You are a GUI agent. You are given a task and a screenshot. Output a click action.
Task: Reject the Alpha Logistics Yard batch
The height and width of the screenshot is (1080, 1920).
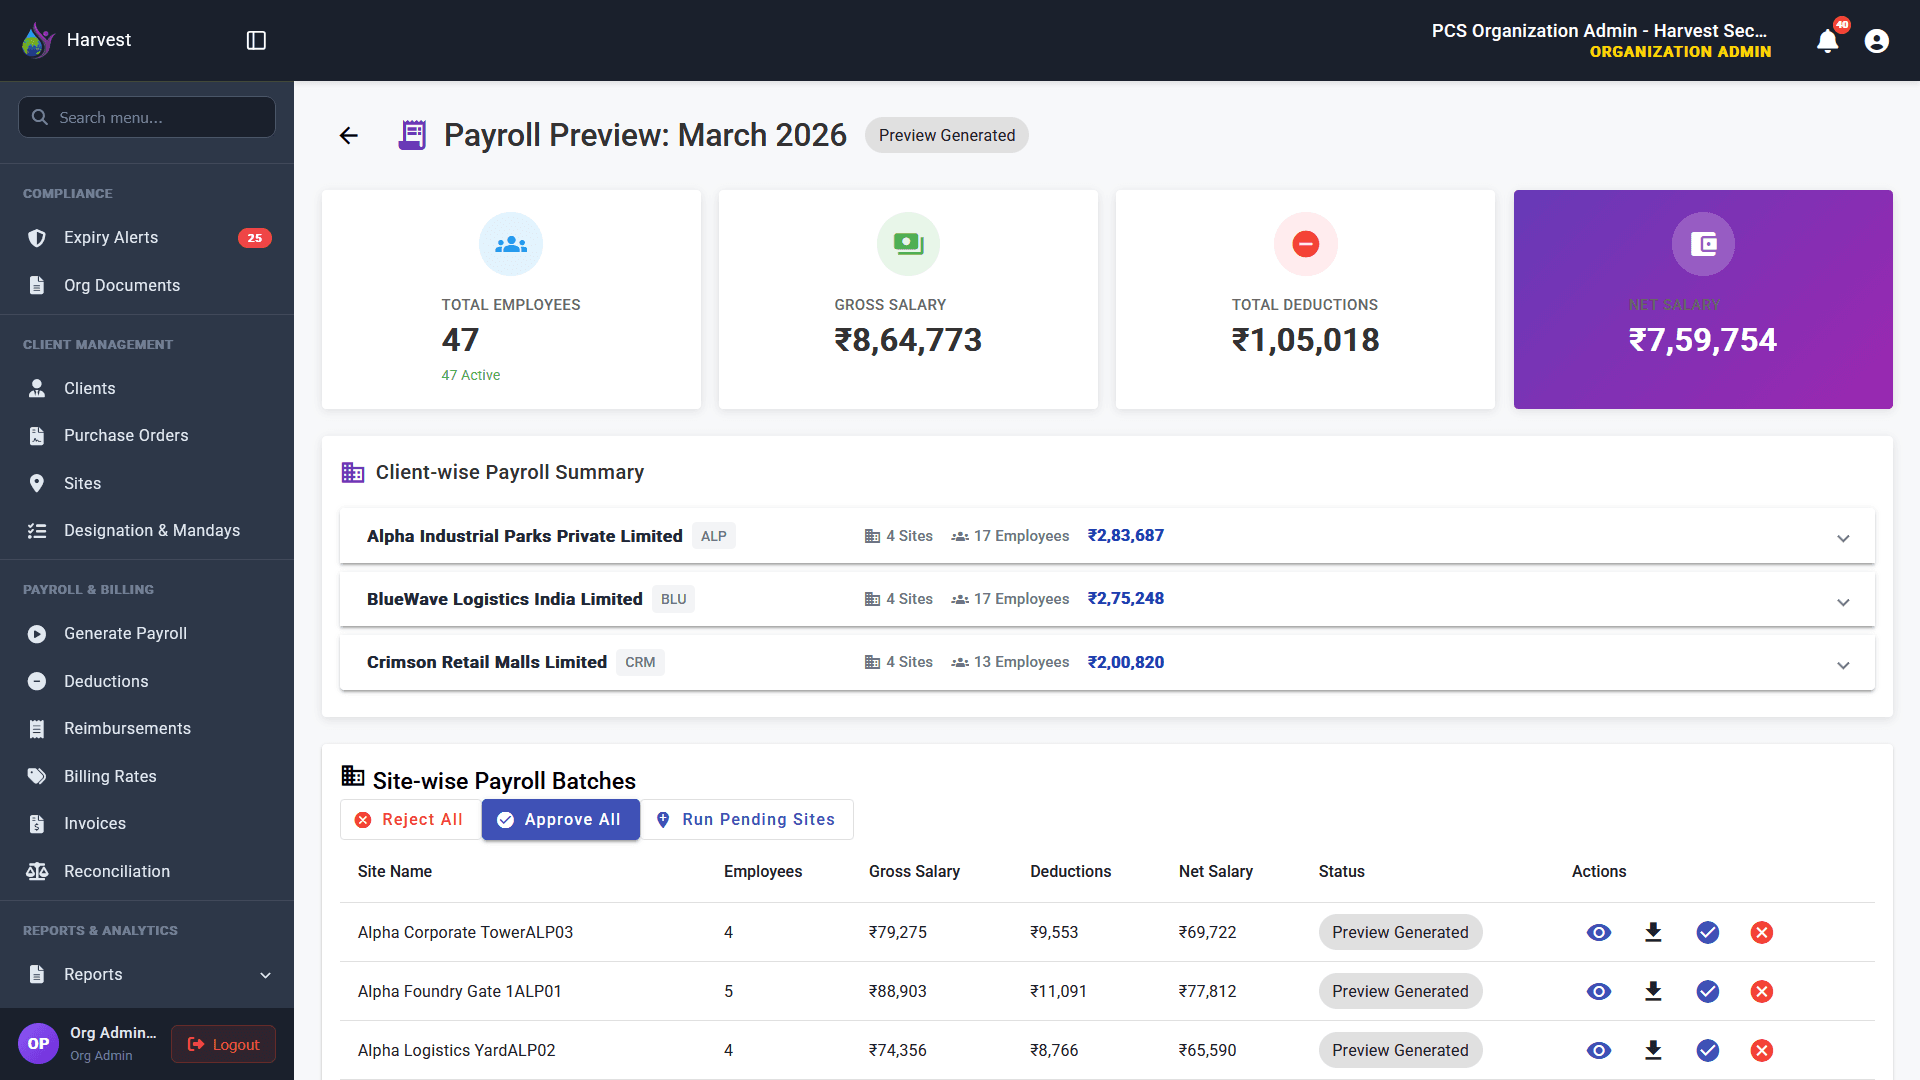pyautogui.click(x=1762, y=1050)
